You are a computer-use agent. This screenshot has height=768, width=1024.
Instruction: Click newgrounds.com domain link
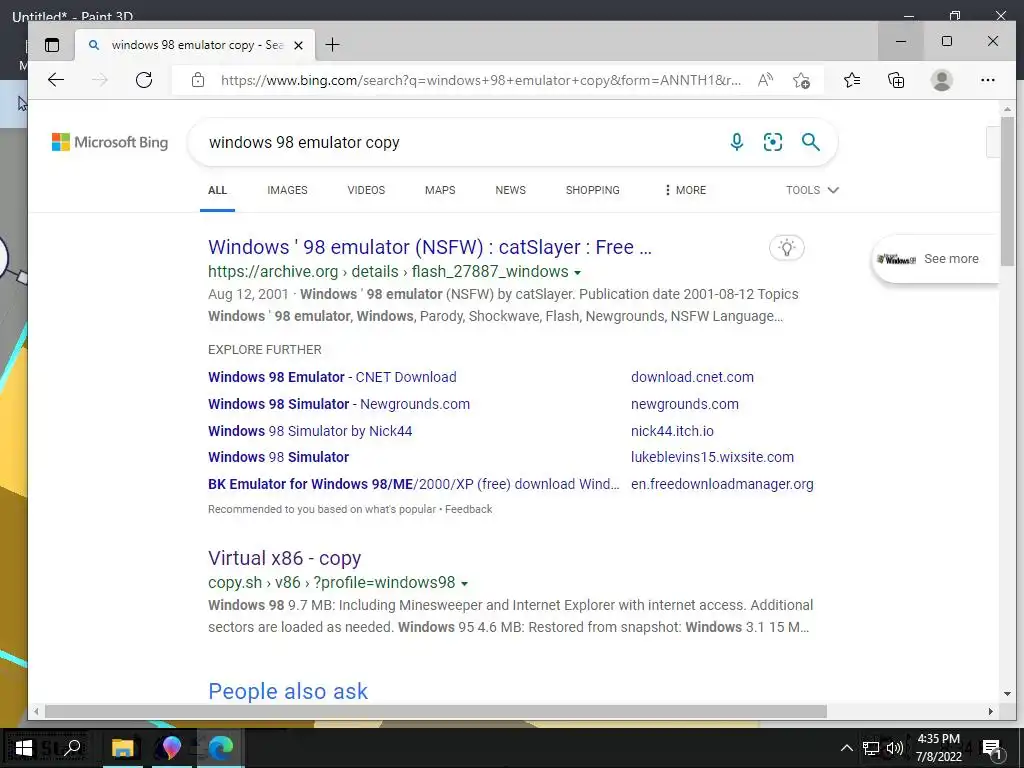click(x=685, y=404)
